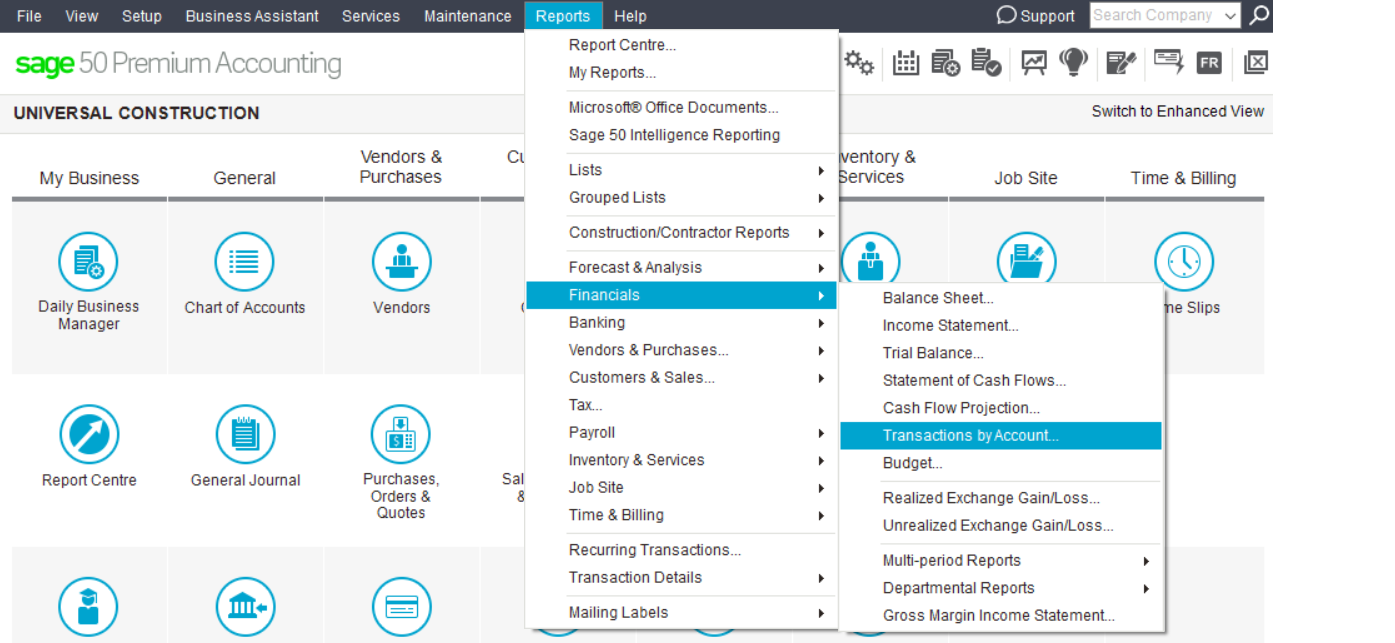The height and width of the screenshot is (643, 1395).
Task: Open the Report Centre home icon
Action: (89, 435)
